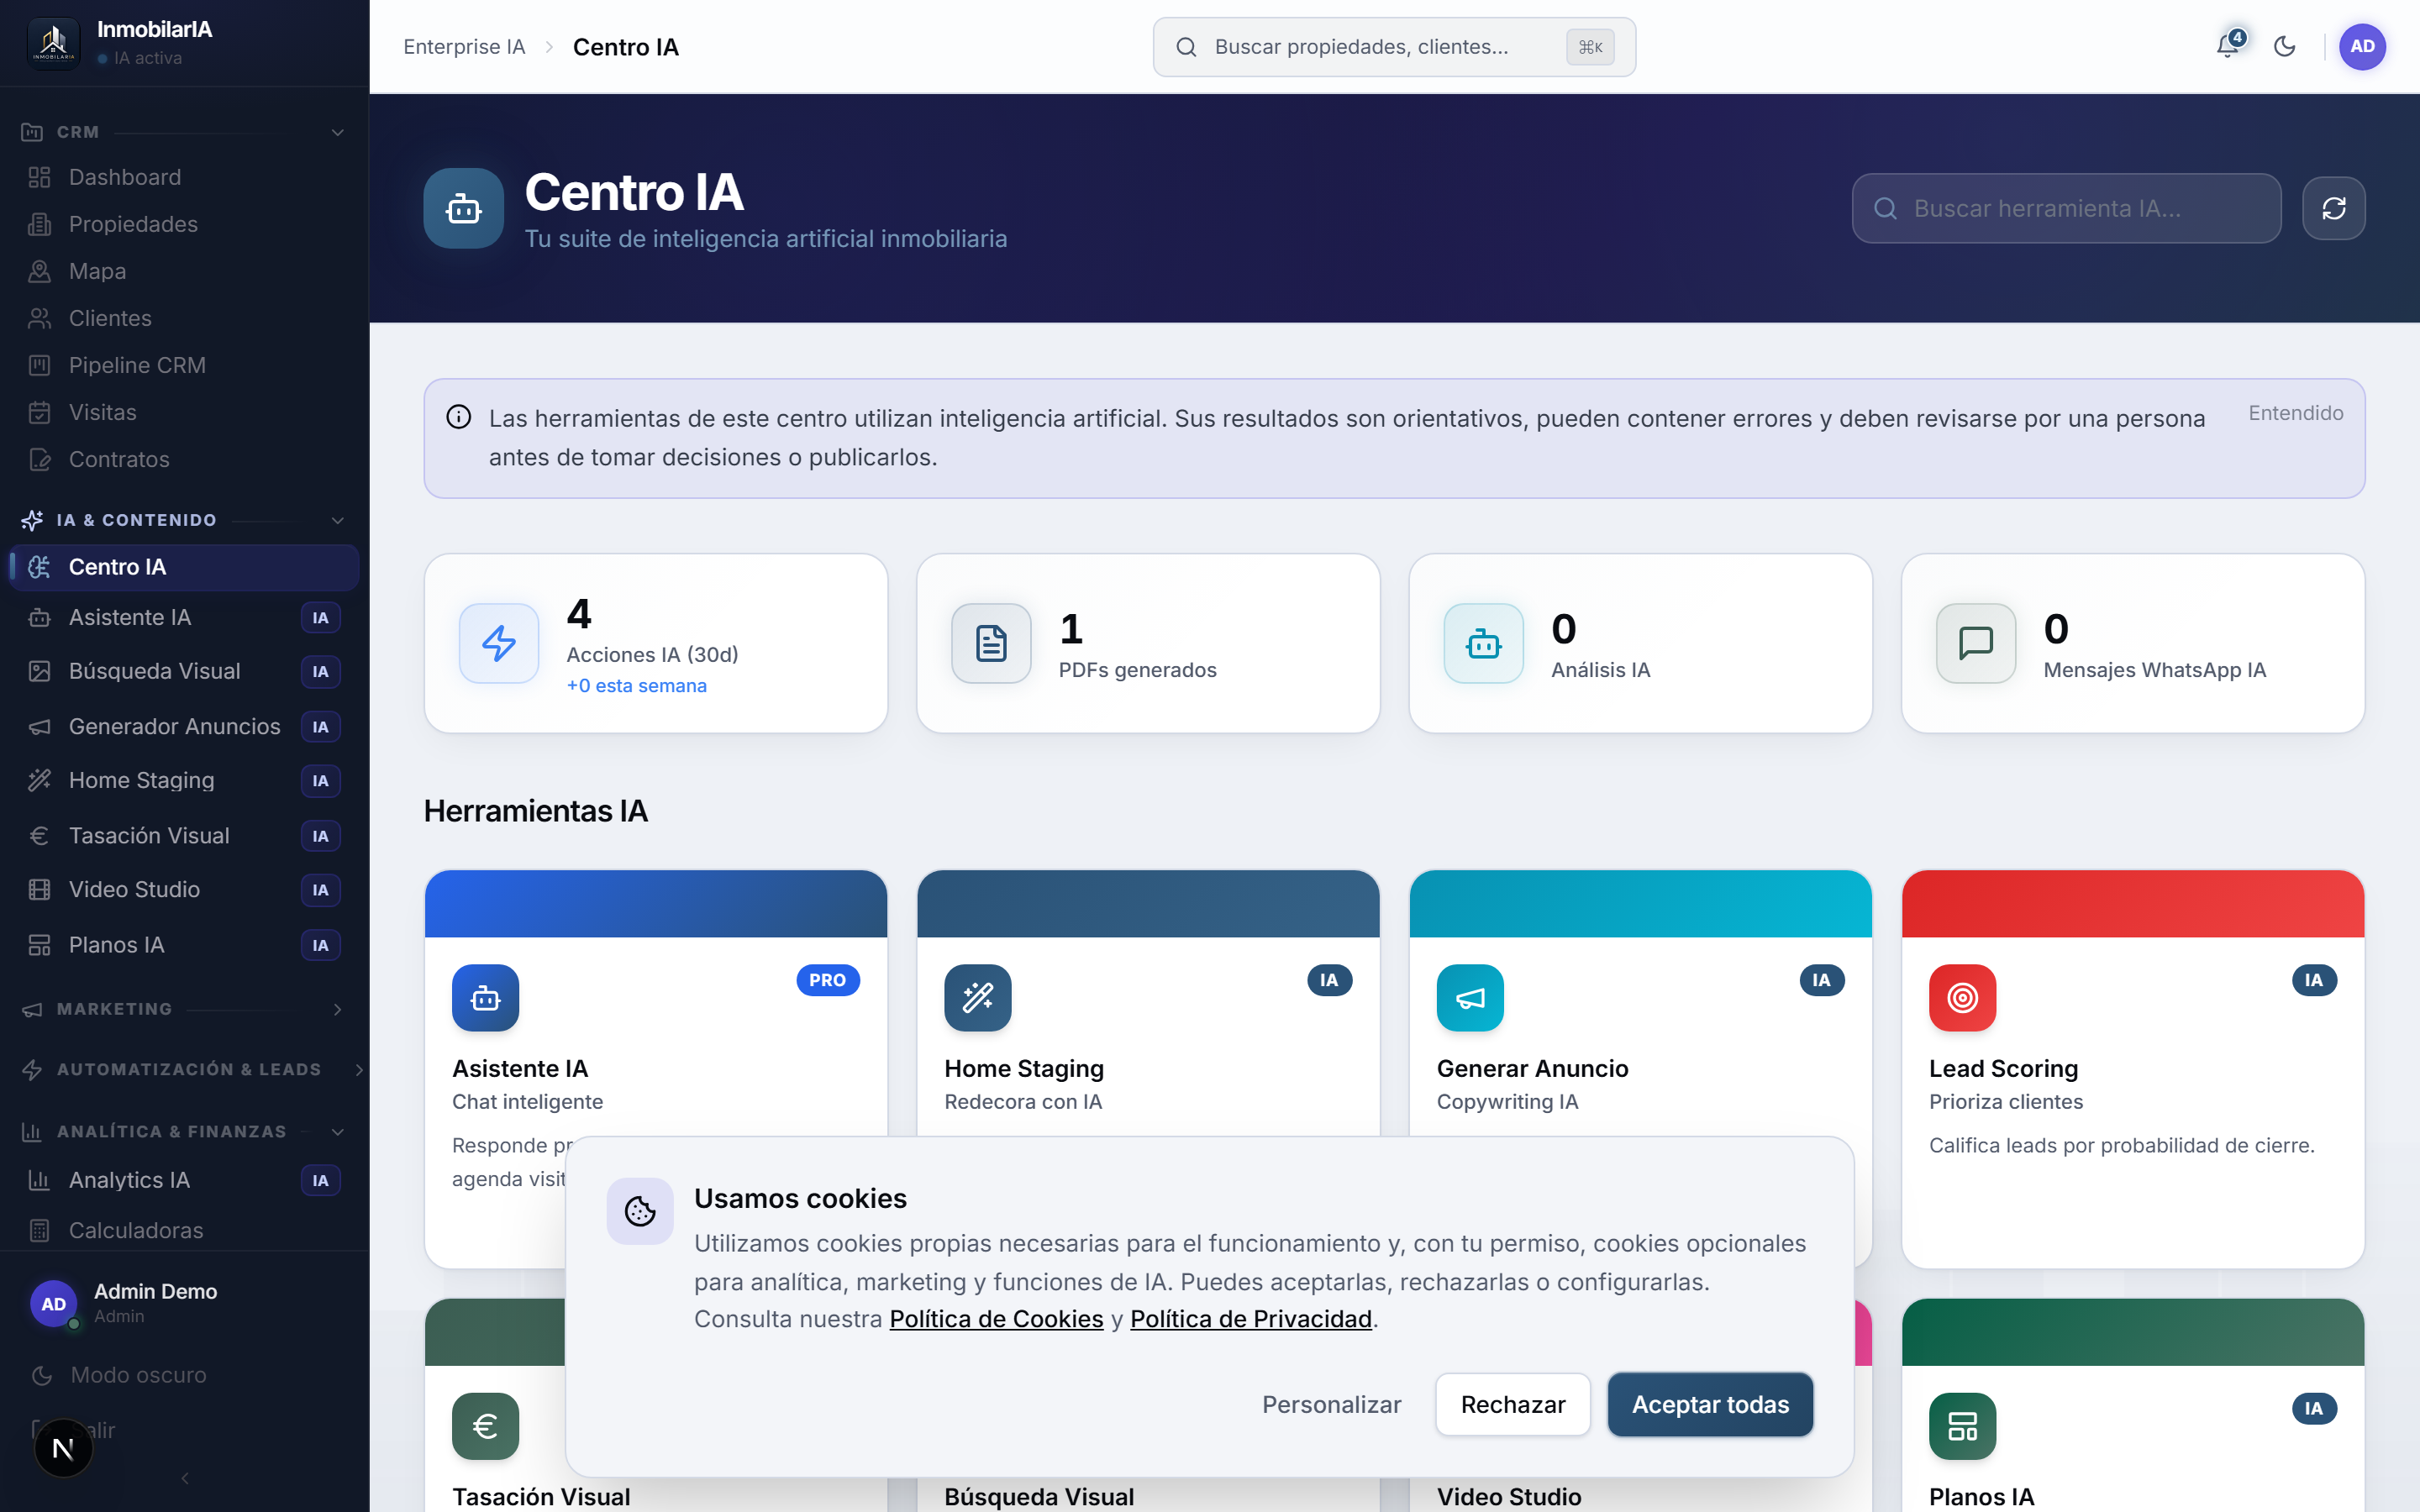Click the cookie icon in the banner

coord(640,1211)
